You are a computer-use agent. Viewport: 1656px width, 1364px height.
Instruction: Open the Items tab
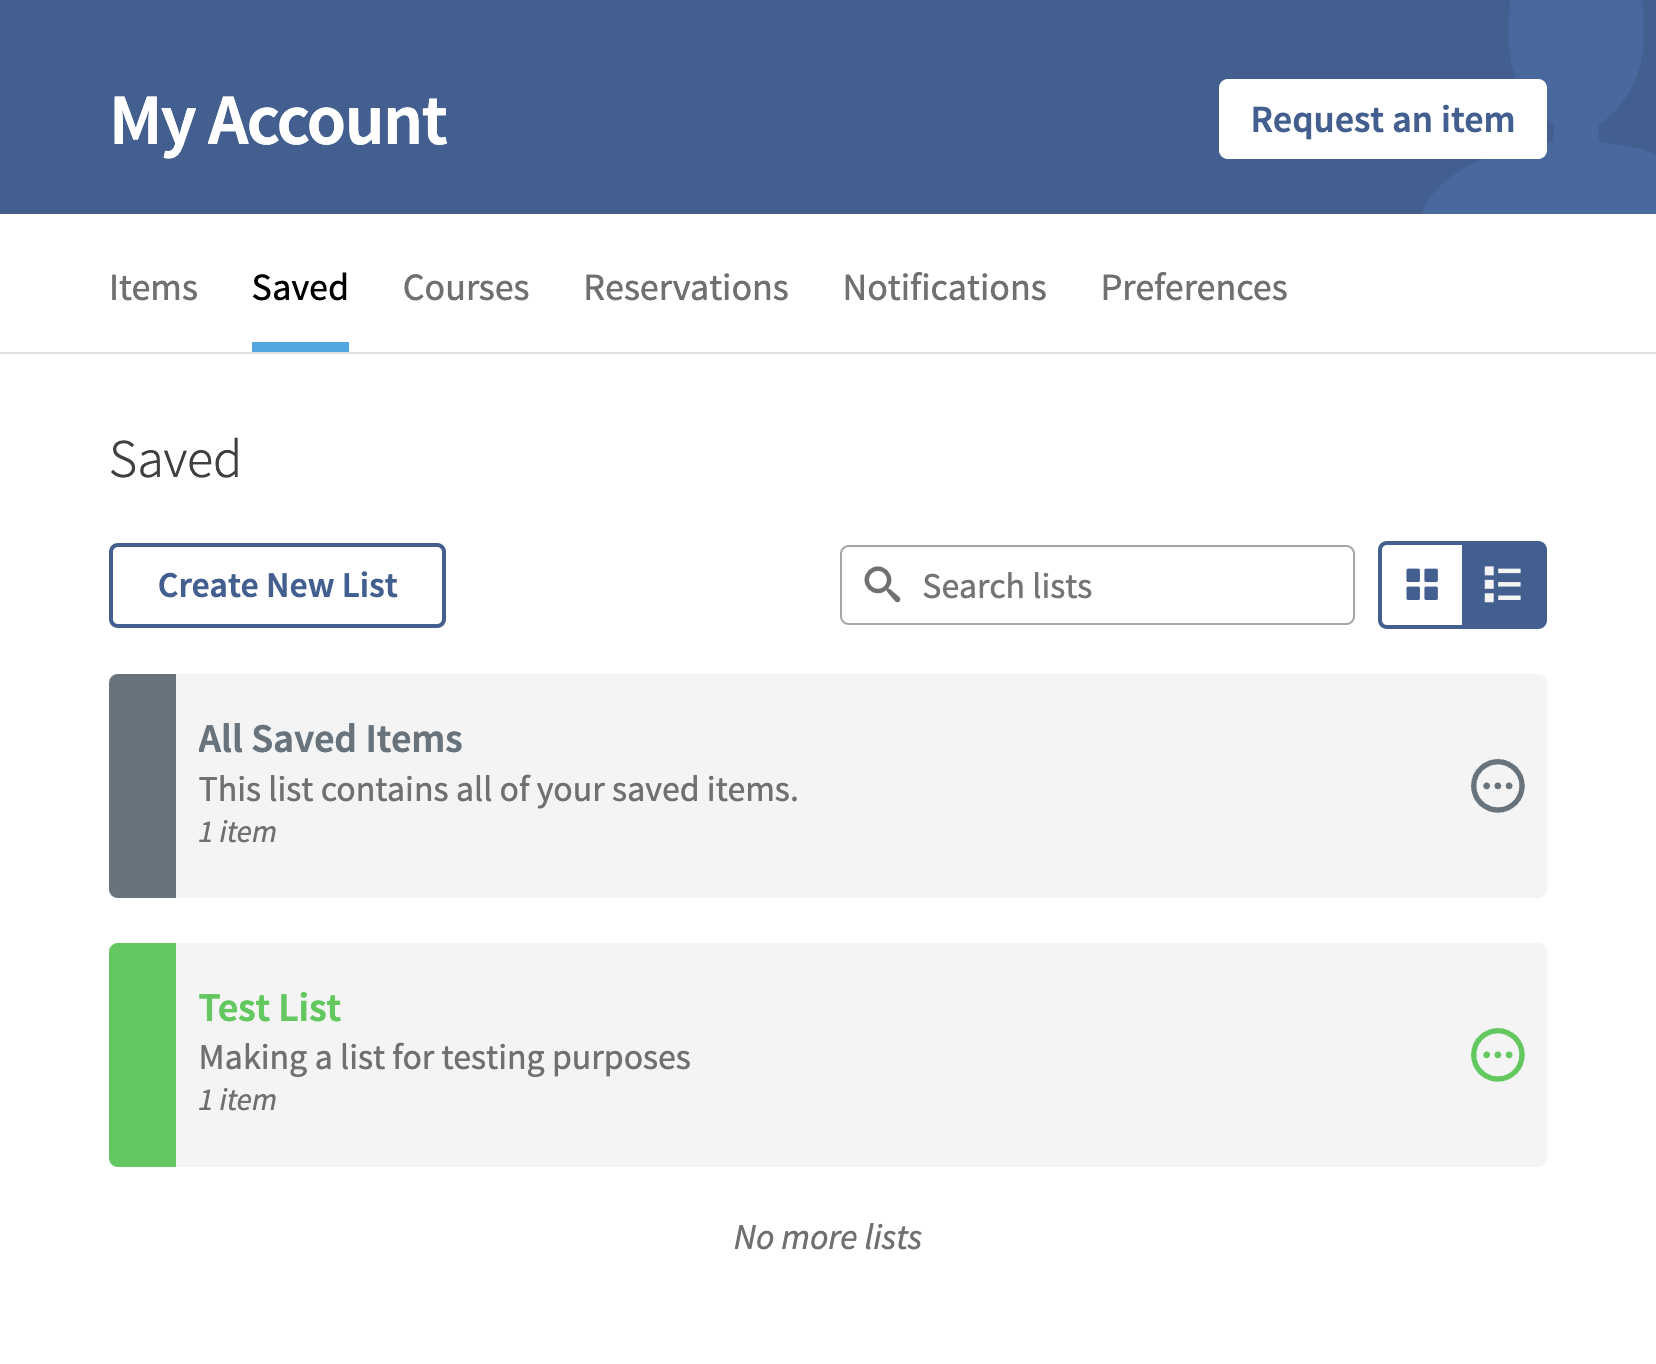(x=153, y=288)
